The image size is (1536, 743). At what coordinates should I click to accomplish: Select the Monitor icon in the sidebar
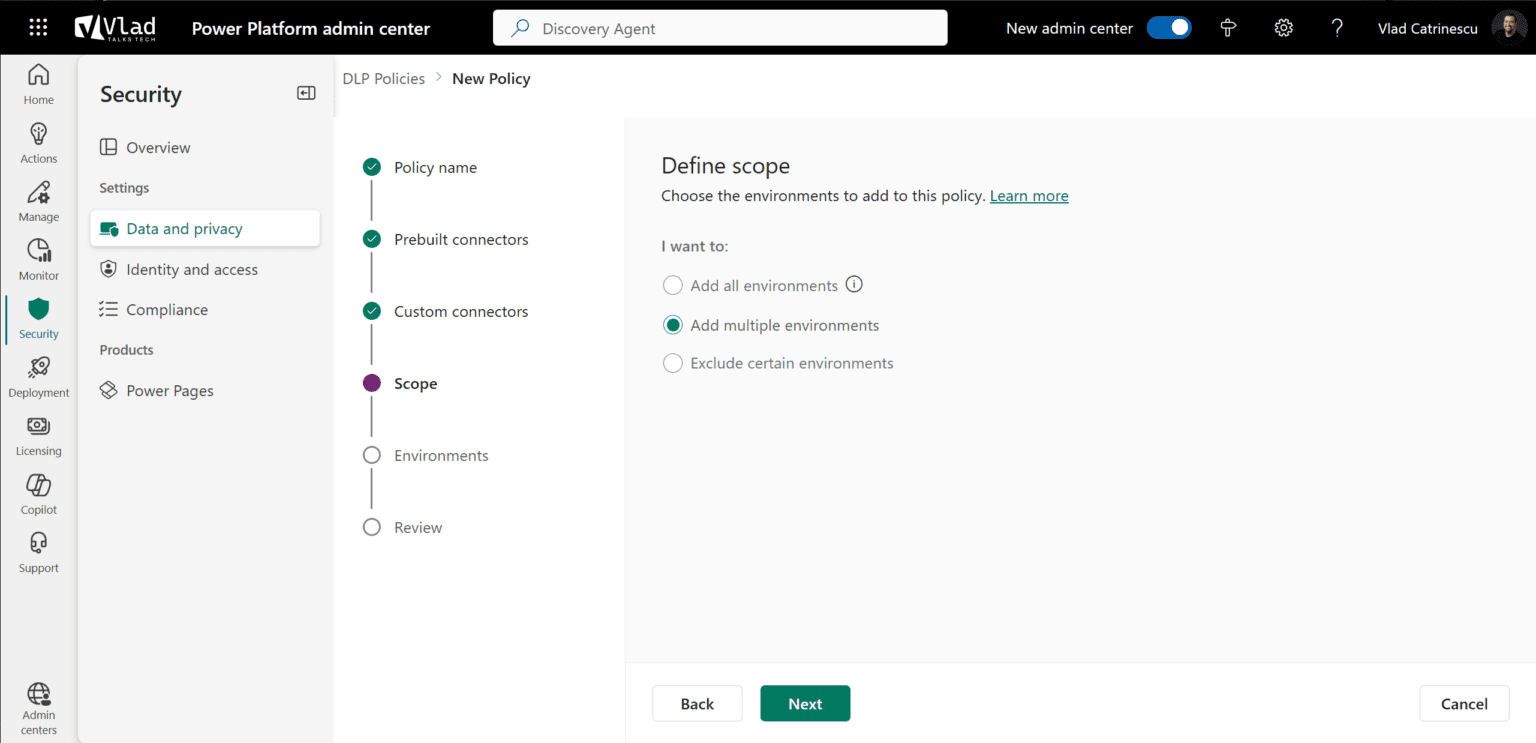(38, 258)
